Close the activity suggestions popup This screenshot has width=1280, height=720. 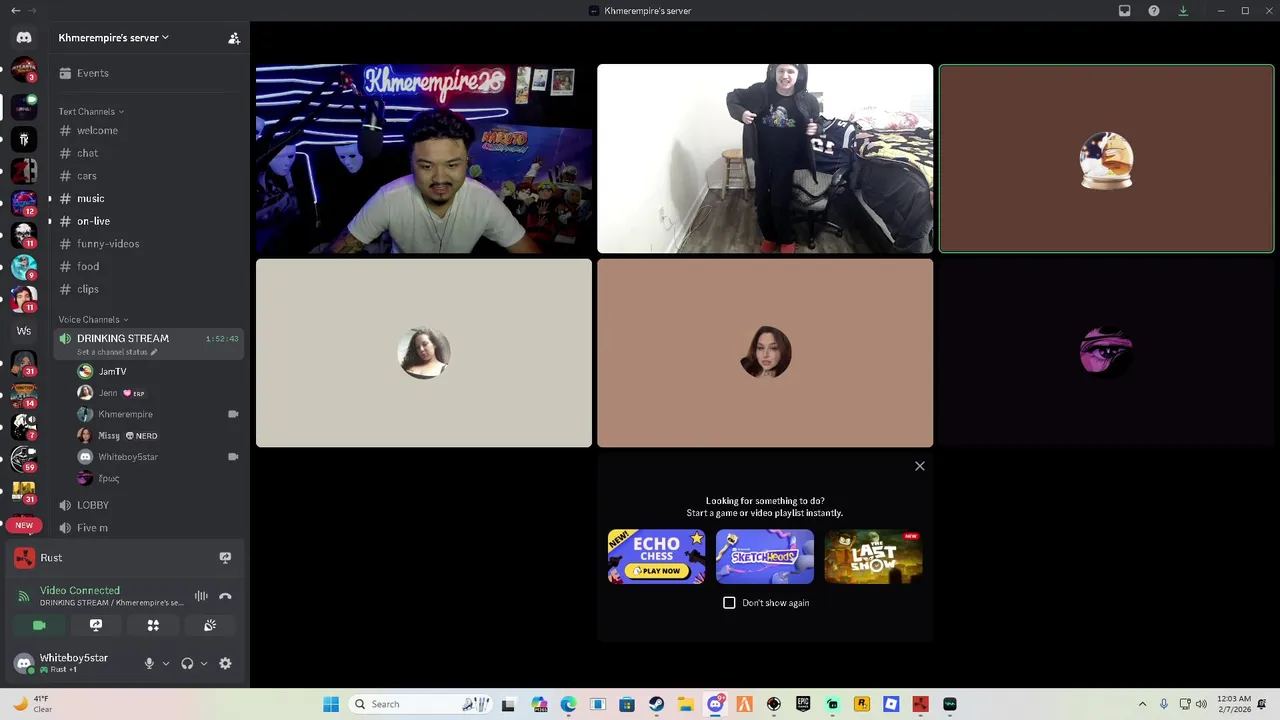coord(920,466)
